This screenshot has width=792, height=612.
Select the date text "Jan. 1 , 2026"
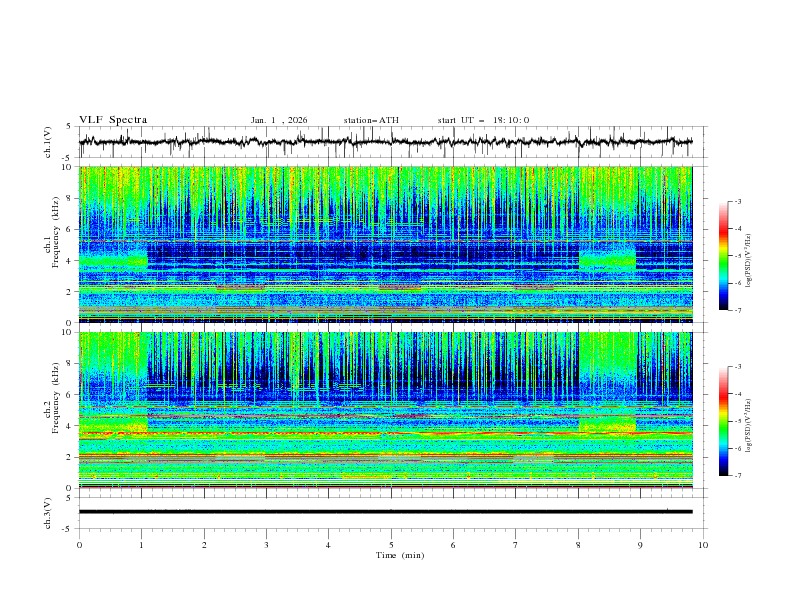pyautogui.click(x=279, y=120)
